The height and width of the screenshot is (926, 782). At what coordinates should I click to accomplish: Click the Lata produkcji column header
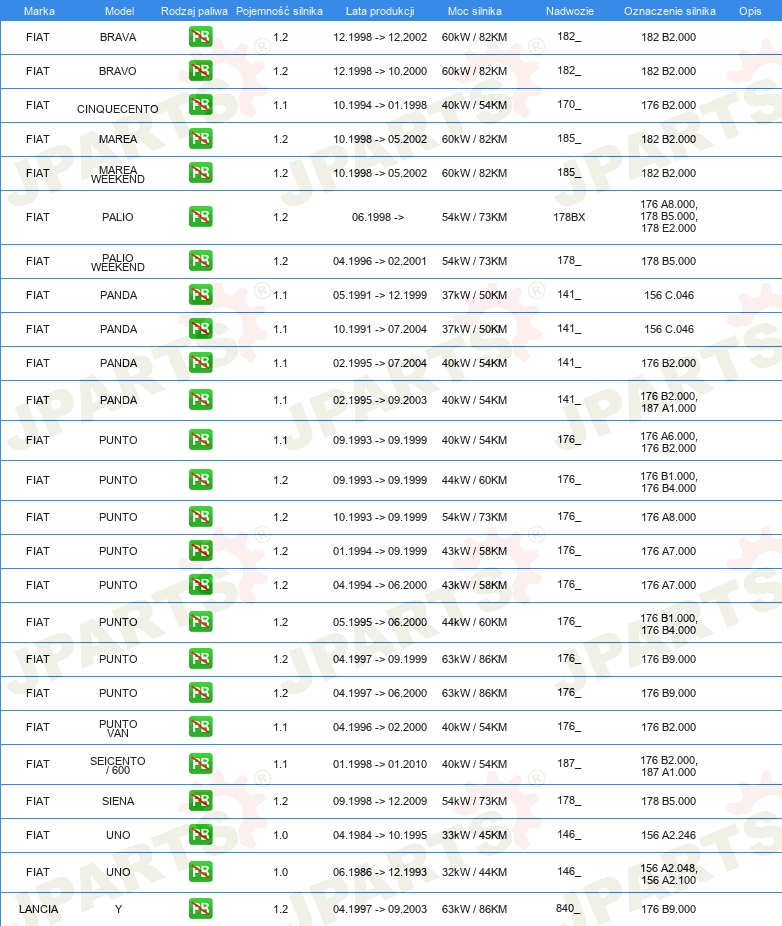pos(380,11)
